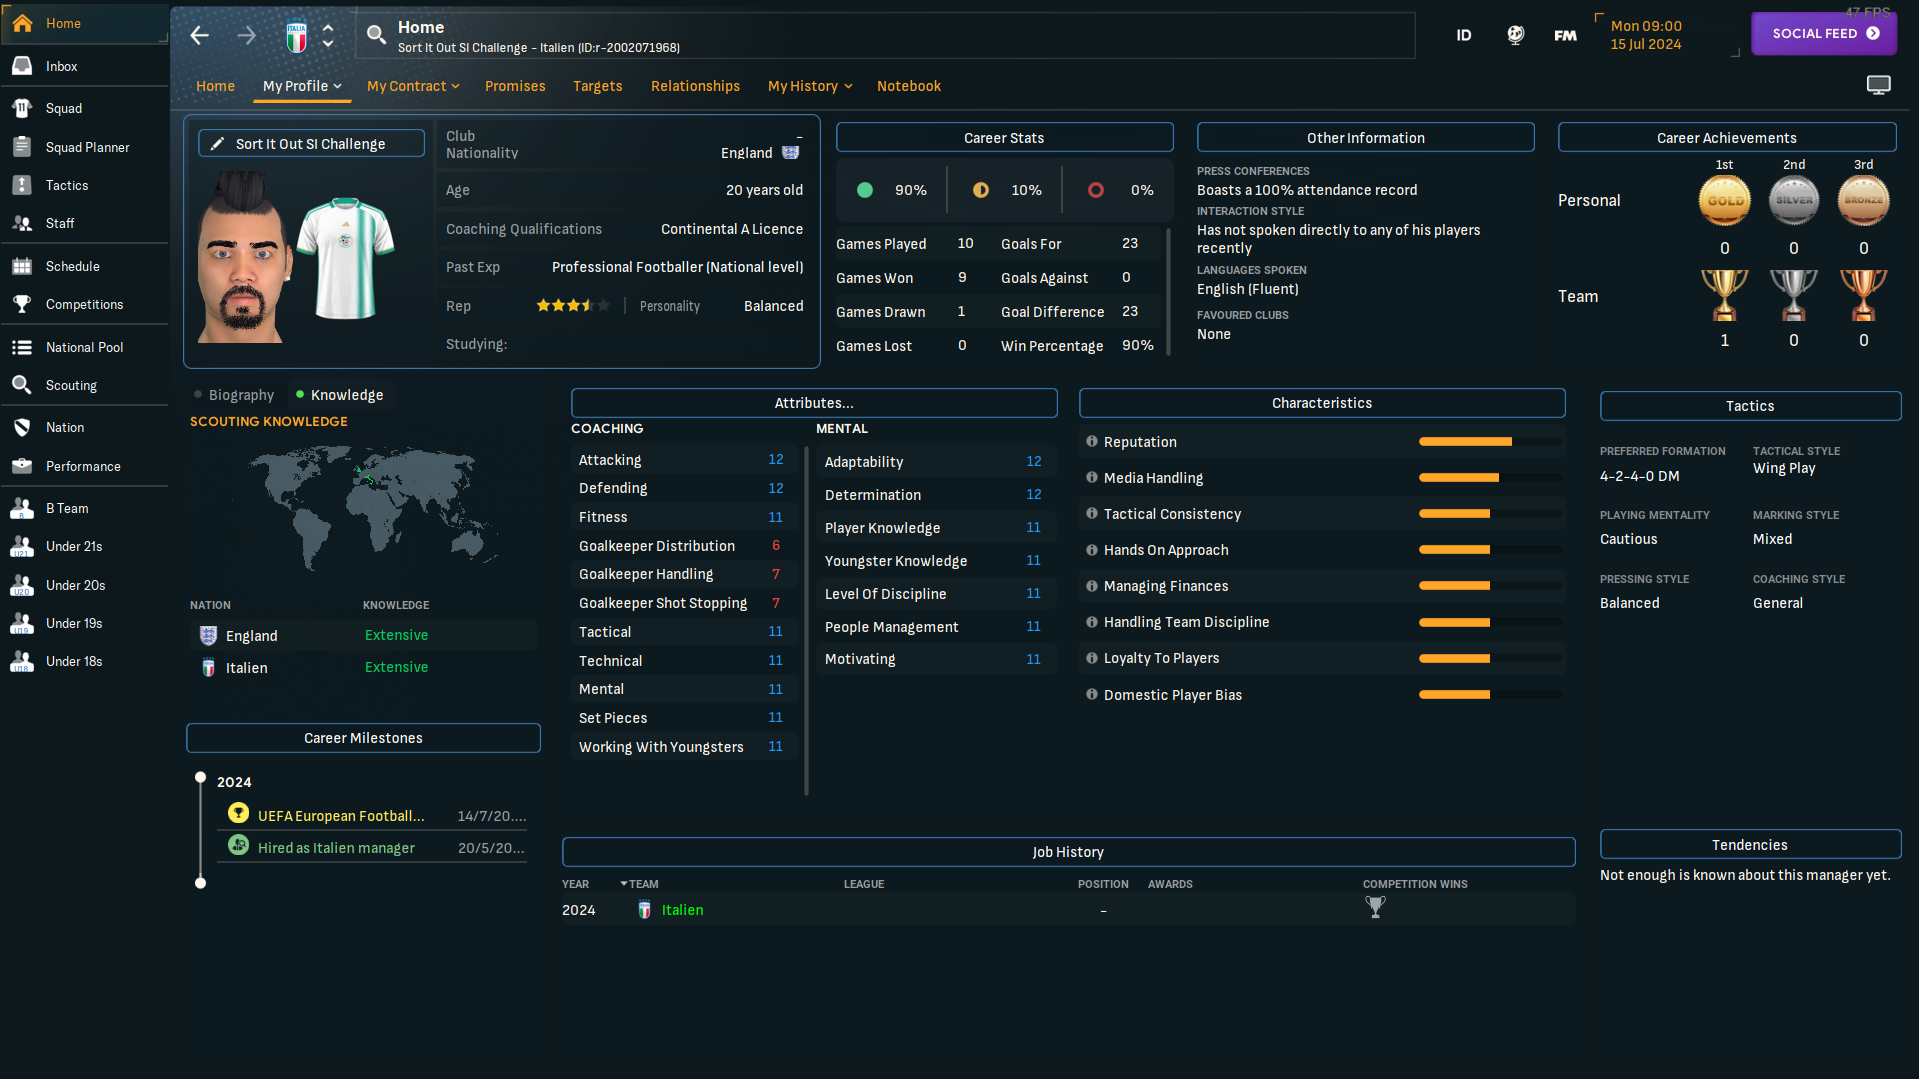Open UEFA European Football milestone
This screenshot has width=1919, height=1079.
341,816
